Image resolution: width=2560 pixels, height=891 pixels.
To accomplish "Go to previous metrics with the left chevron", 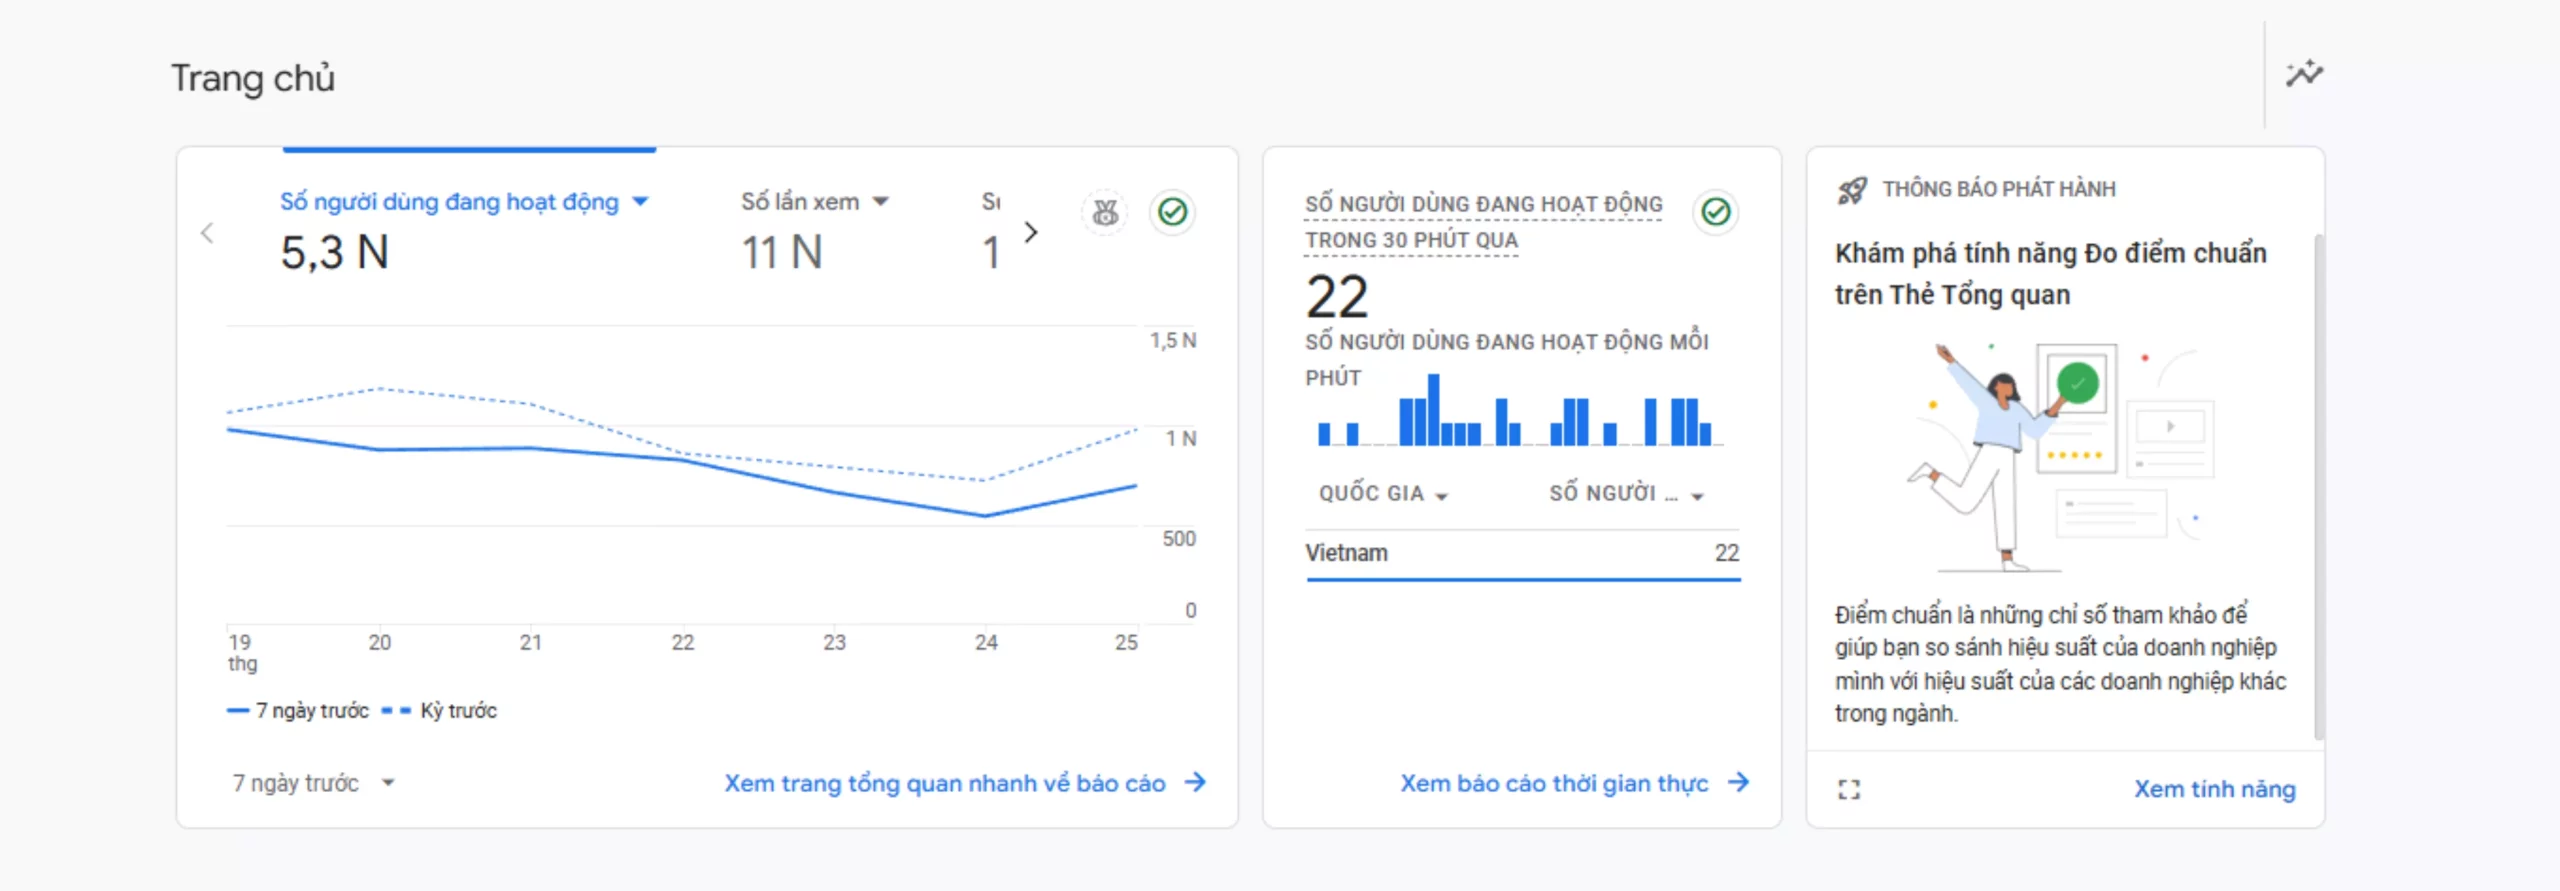I will (x=207, y=233).
